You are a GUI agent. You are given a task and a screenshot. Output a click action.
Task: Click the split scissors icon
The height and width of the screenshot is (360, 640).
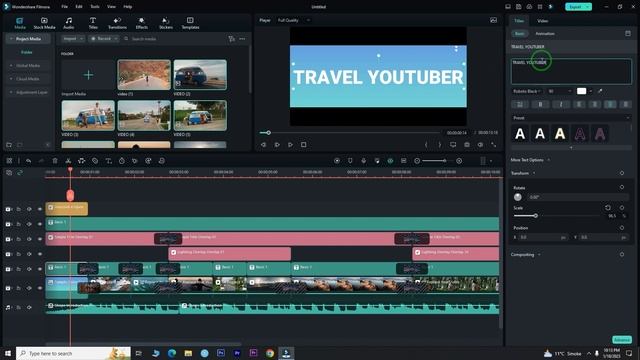click(68, 161)
